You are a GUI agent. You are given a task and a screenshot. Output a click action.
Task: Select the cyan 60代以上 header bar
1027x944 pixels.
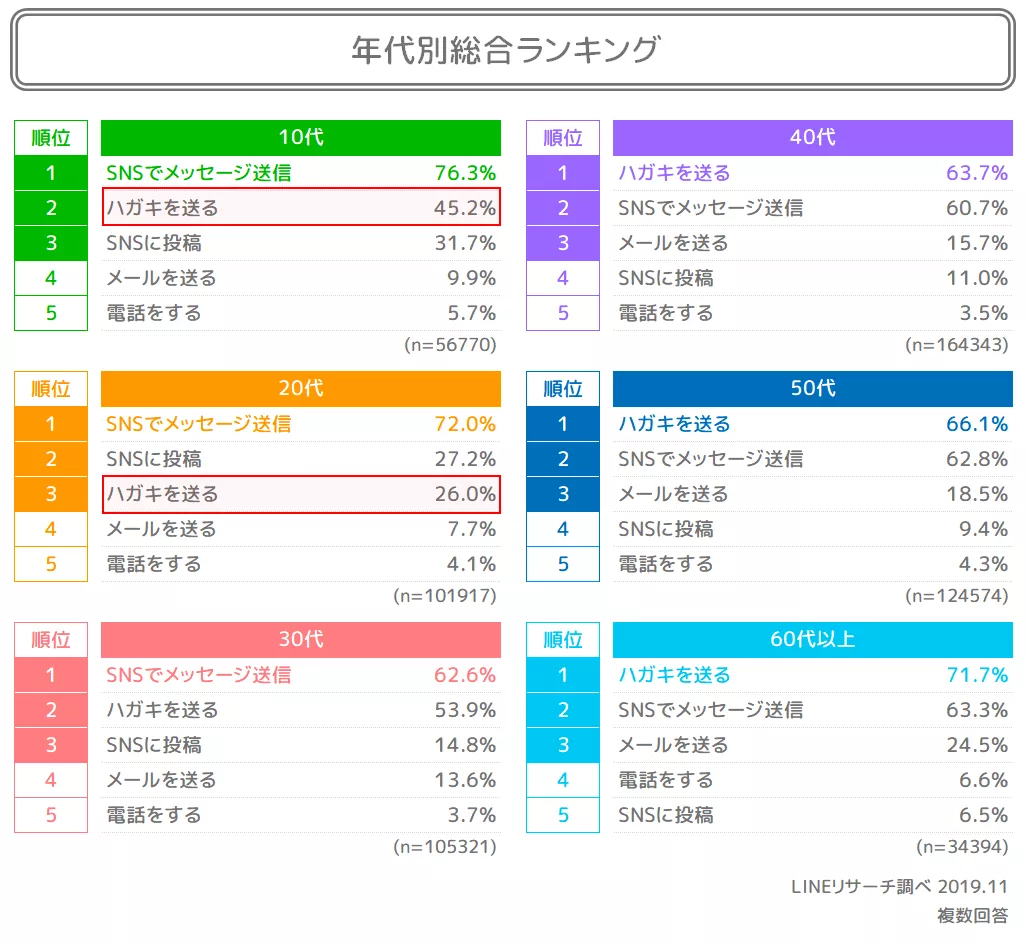[x=812, y=640]
